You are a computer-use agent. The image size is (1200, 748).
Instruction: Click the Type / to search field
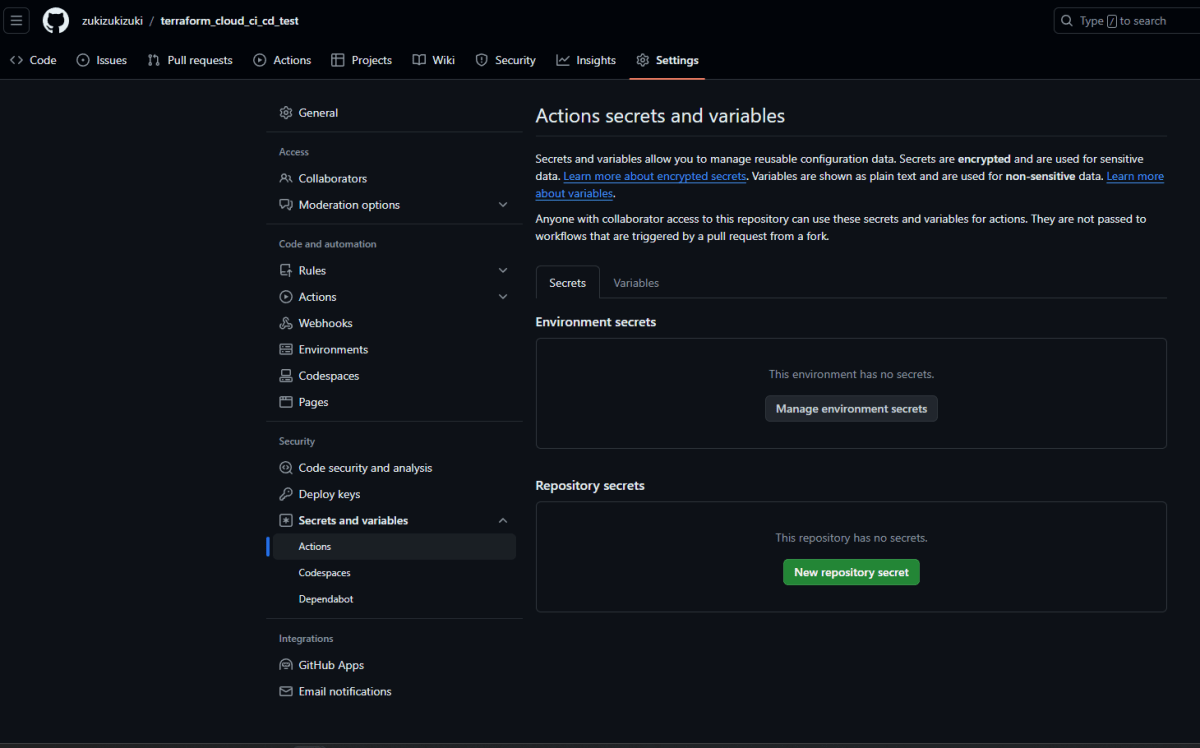tap(1127, 21)
